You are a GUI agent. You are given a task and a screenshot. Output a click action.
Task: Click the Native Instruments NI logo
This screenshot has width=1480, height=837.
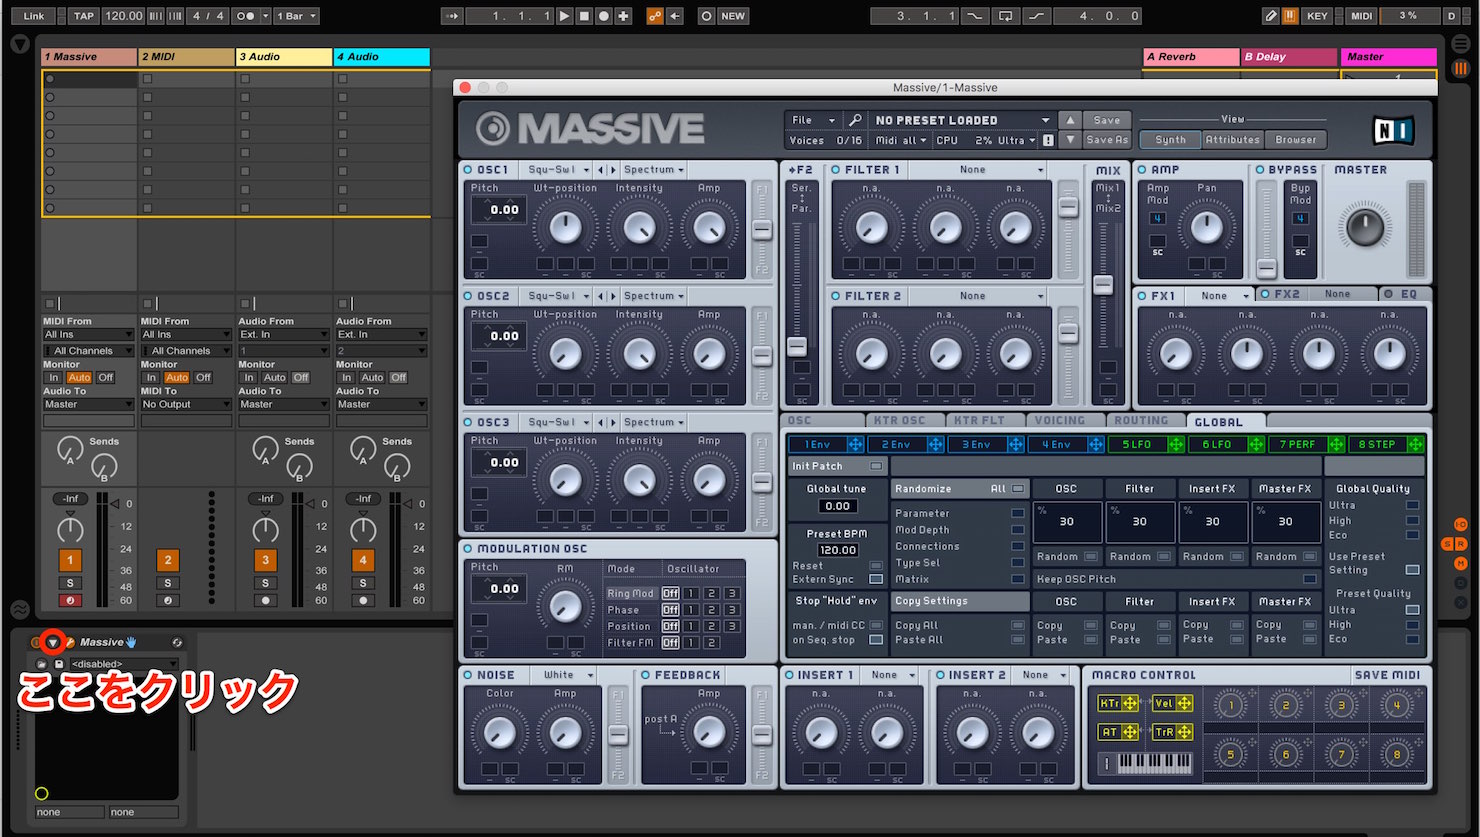coord(1395,129)
